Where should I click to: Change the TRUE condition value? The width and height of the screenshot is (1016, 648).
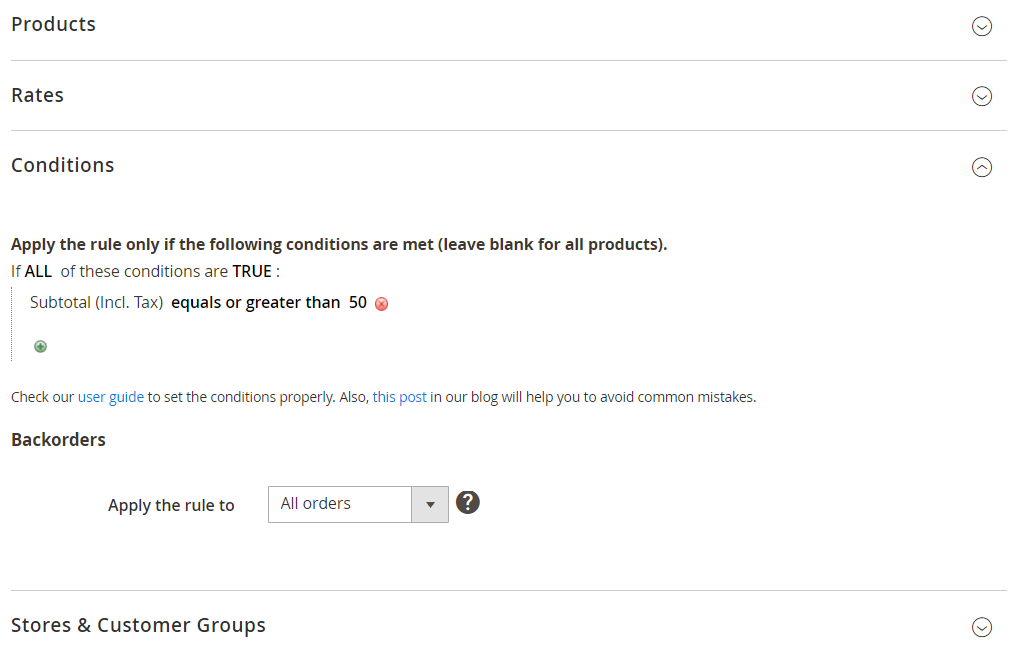pos(252,272)
